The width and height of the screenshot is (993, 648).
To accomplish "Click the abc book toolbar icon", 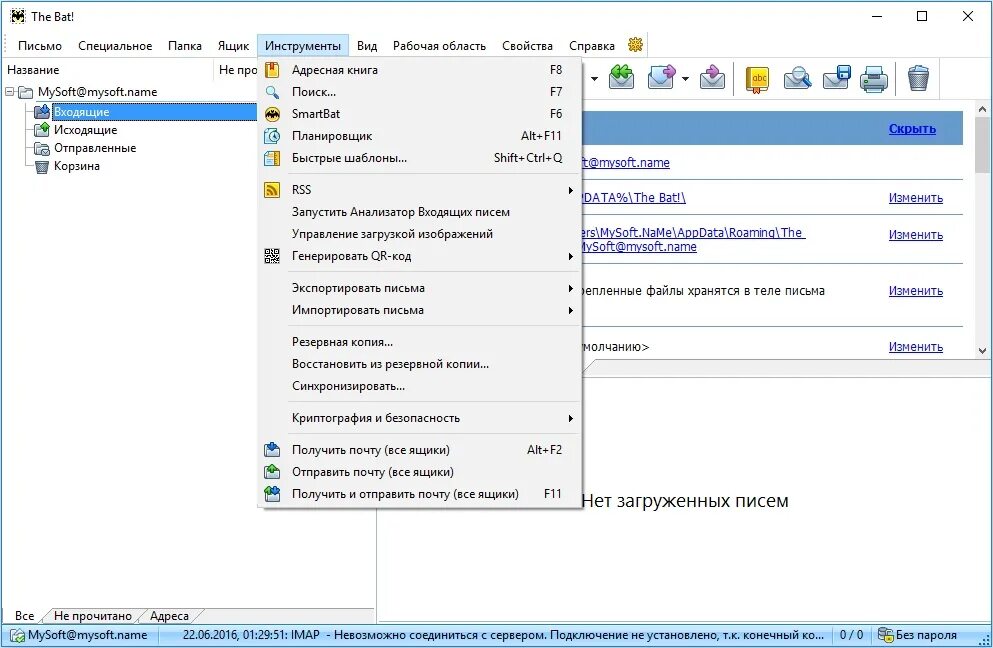I will (x=757, y=79).
